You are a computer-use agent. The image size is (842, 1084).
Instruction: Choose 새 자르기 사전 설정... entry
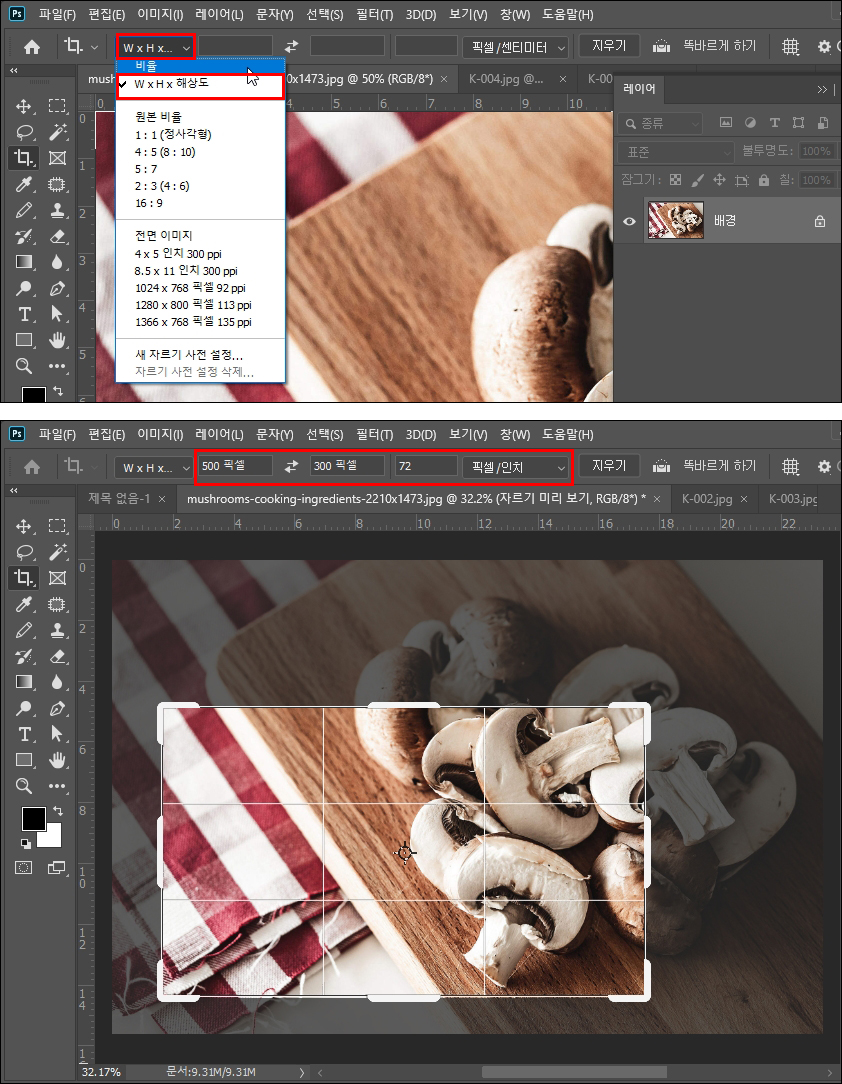tap(200, 355)
